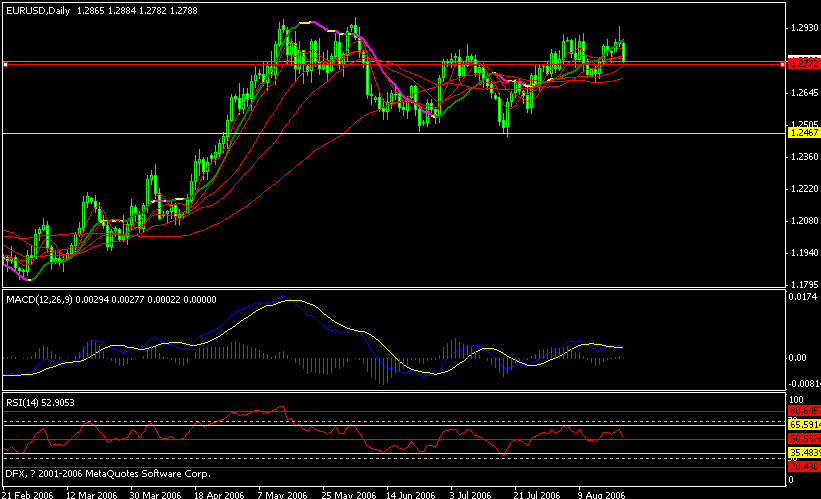The width and height of the screenshot is (821, 499).
Task: Click the 9 Aug 2006 date label
Action: 602,494
